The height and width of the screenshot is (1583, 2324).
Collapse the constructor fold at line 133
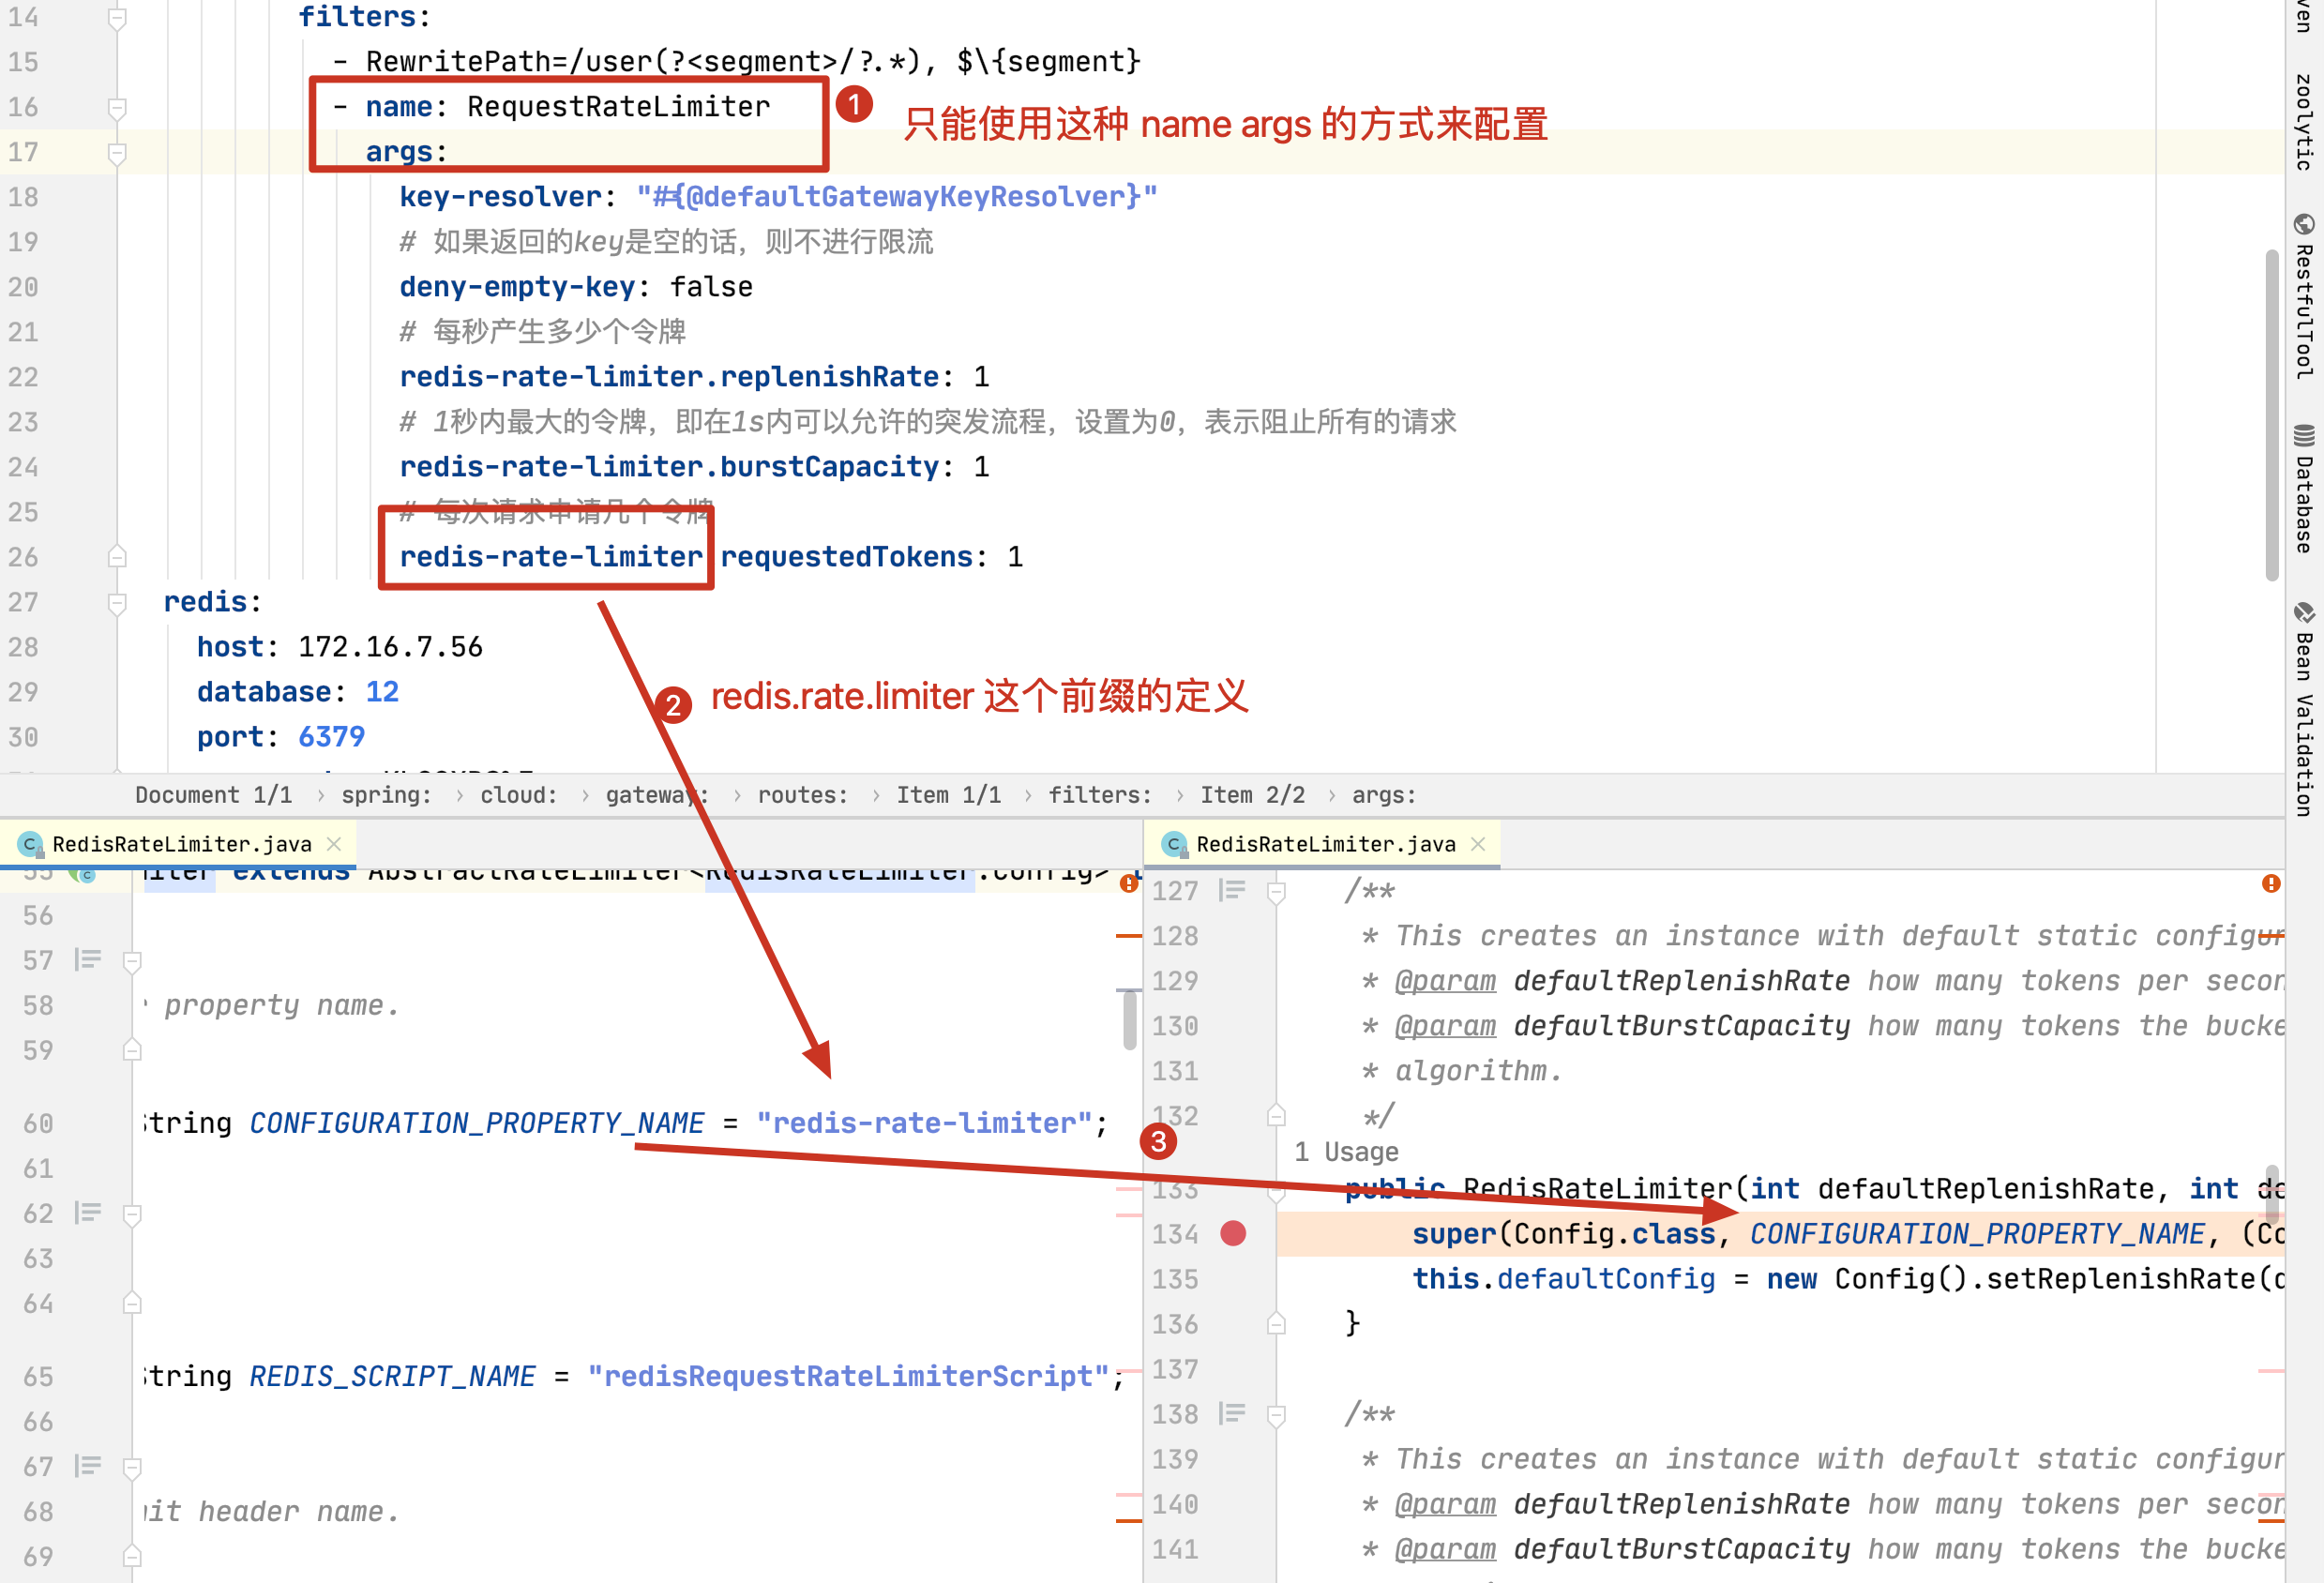point(1276,1192)
